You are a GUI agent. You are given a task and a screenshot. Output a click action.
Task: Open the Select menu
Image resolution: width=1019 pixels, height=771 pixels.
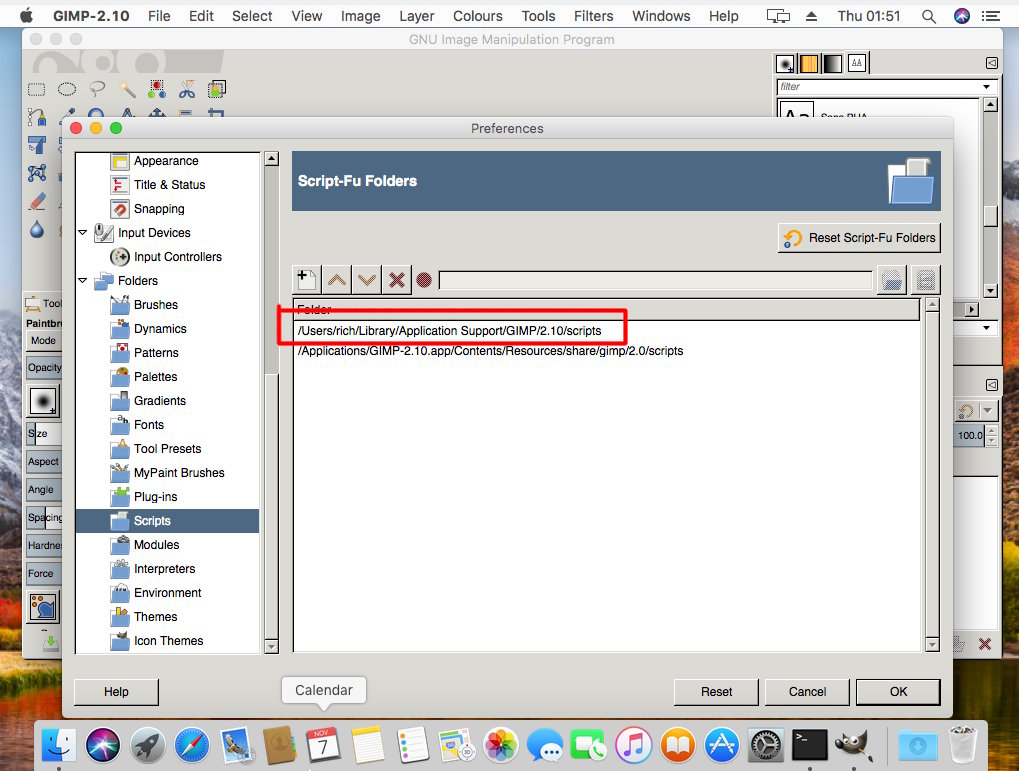pyautogui.click(x=252, y=16)
